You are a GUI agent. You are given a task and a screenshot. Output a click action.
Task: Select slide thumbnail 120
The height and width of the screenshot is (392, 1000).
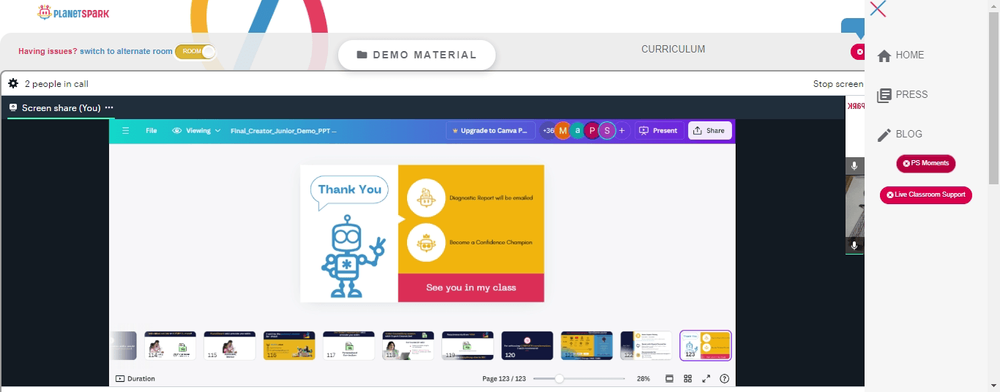(527, 345)
